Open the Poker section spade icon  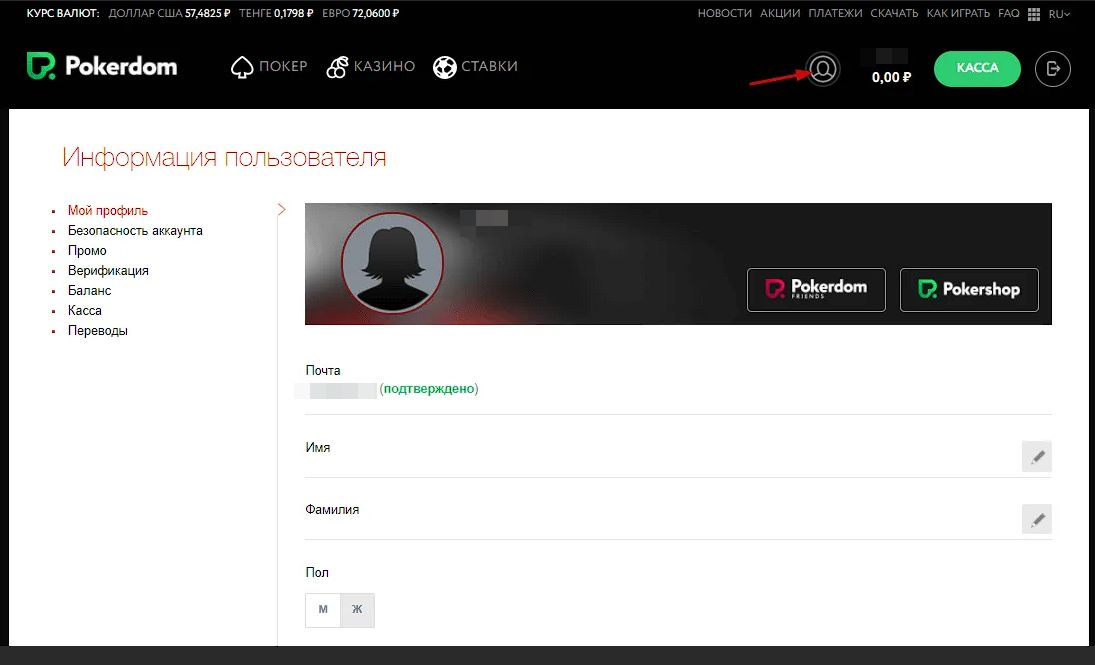coord(241,67)
